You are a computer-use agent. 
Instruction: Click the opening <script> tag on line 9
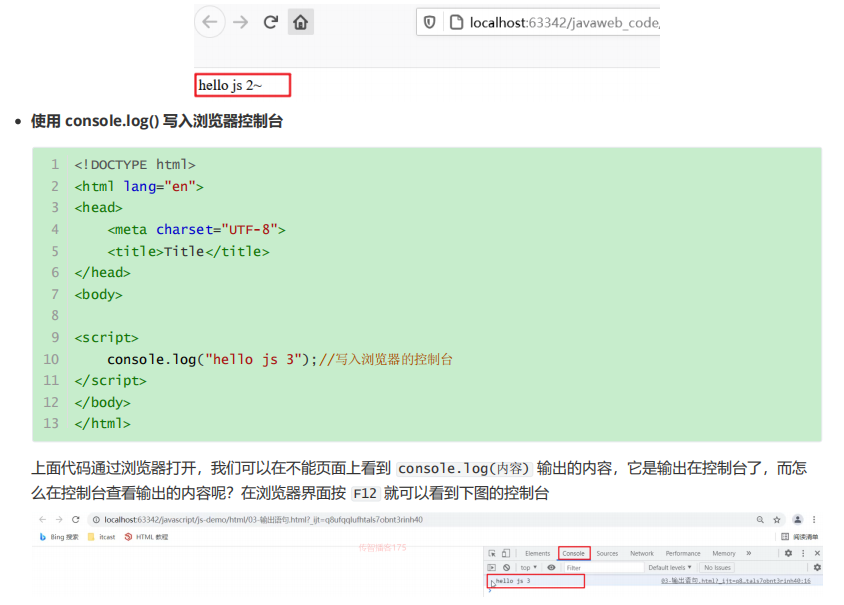(107, 337)
